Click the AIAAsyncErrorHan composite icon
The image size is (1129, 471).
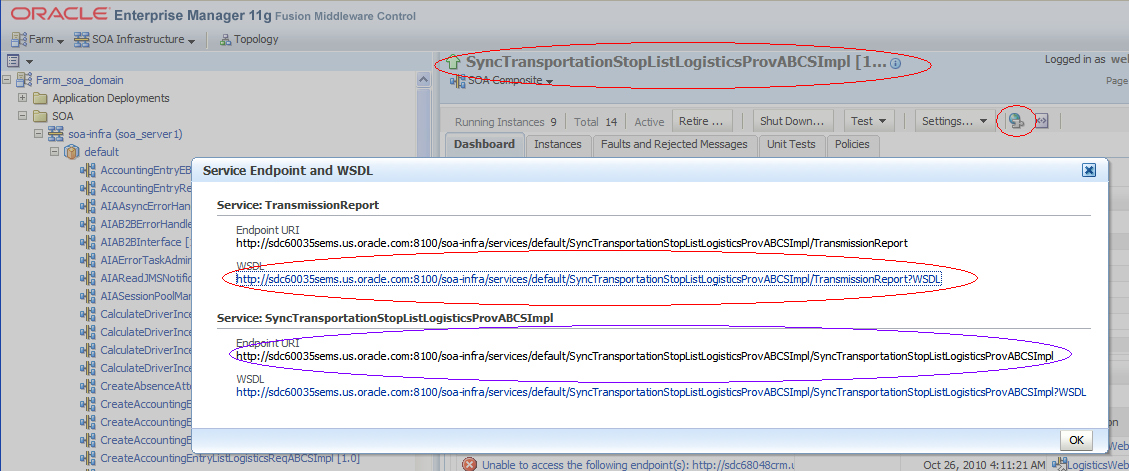pos(89,207)
